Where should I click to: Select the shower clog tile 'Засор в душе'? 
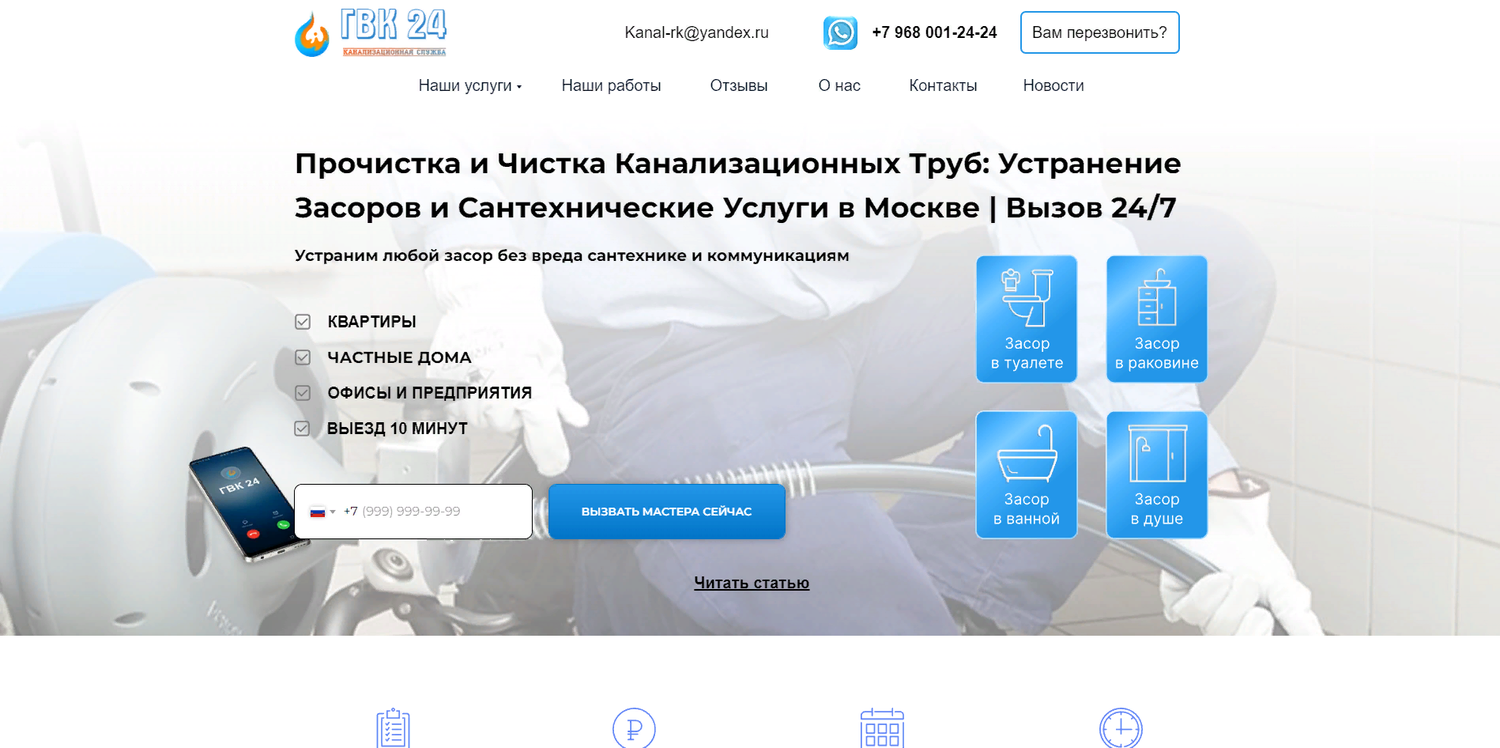[x=1157, y=475]
